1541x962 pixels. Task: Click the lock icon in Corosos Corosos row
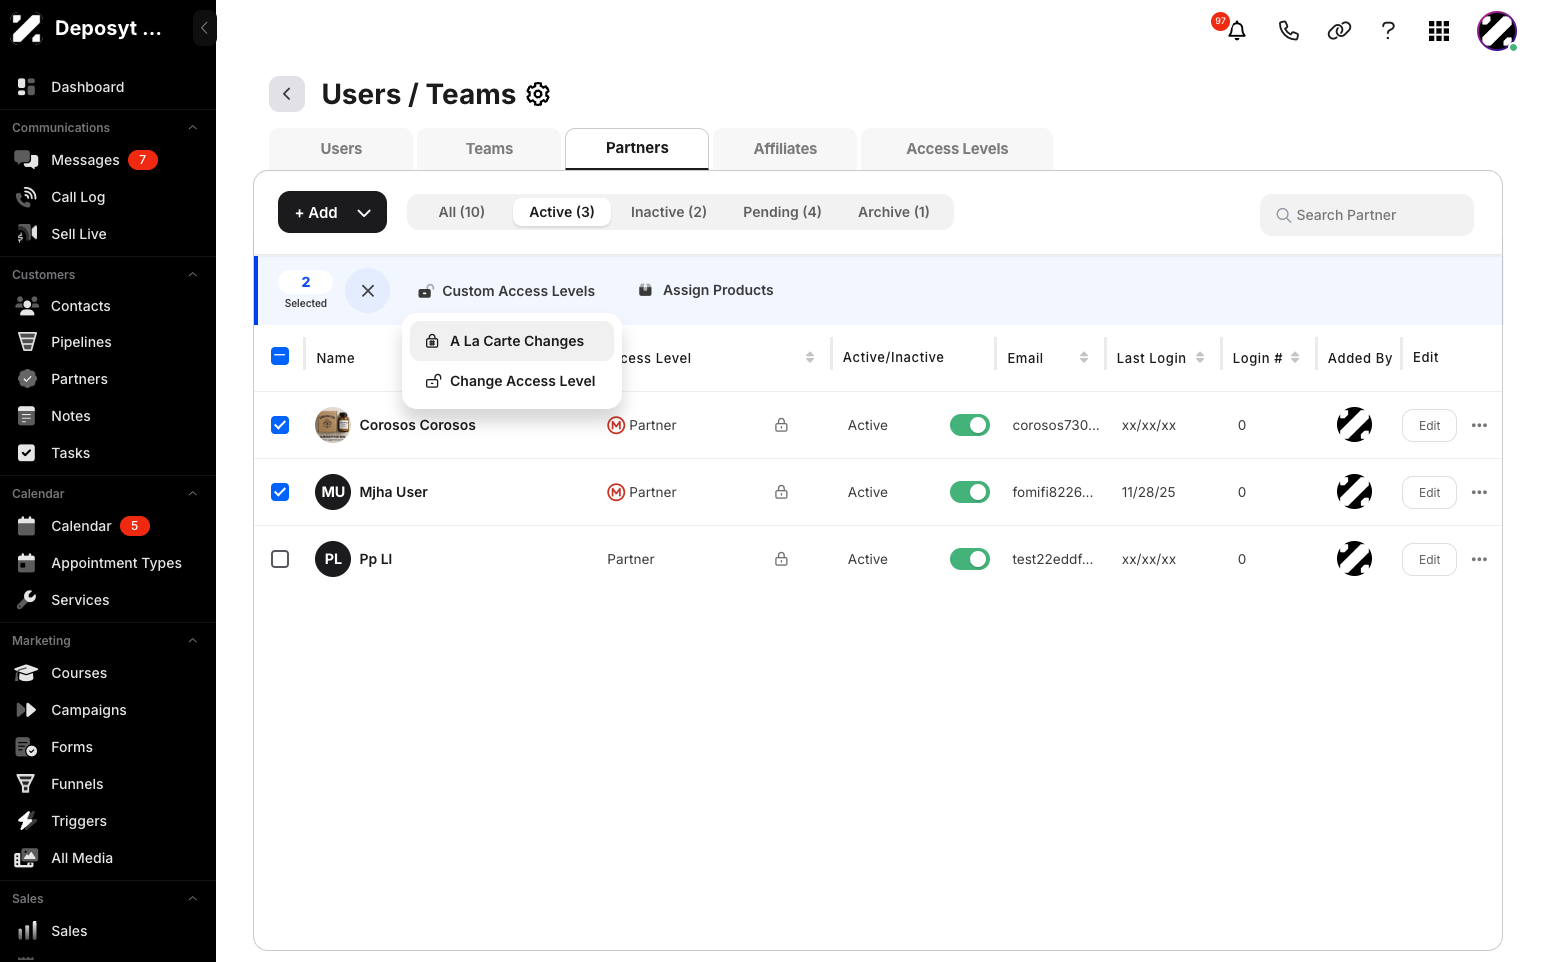pyautogui.click(x=781, y=425)
